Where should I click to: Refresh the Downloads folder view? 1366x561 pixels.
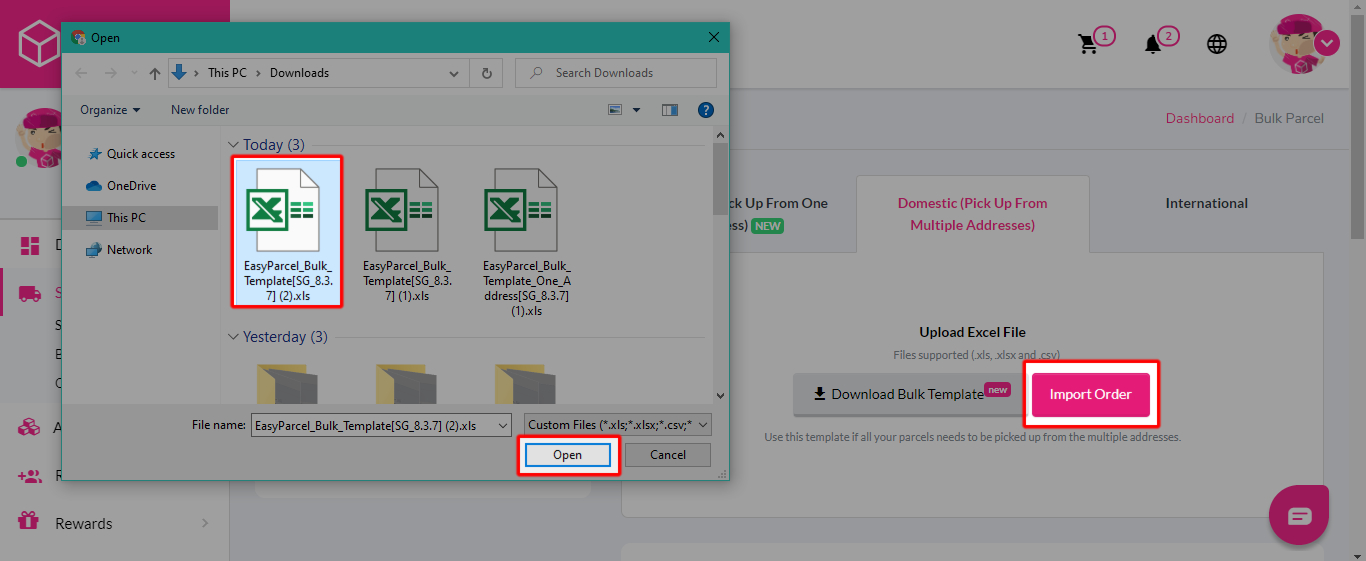coord(486,73)
